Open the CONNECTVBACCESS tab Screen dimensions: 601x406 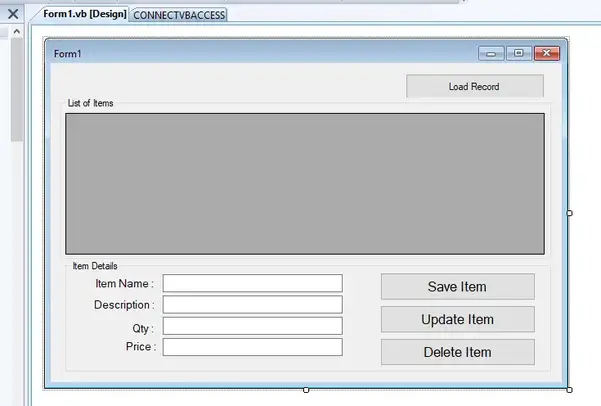179,15
